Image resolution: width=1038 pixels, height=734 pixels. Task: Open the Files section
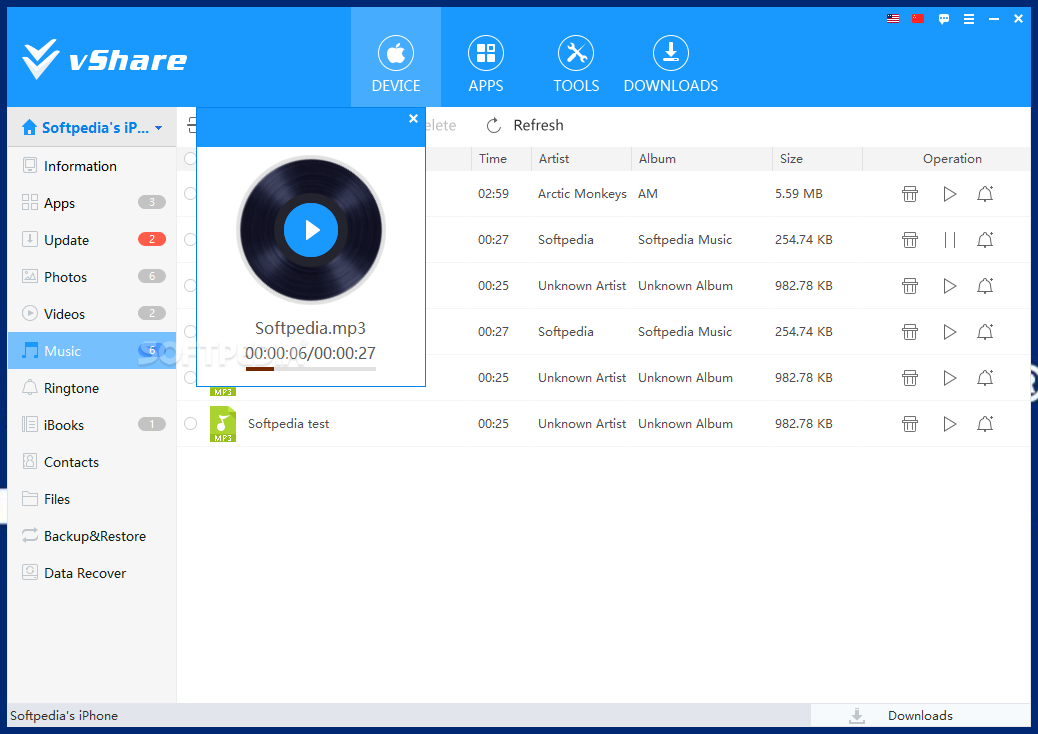[92, 499]
